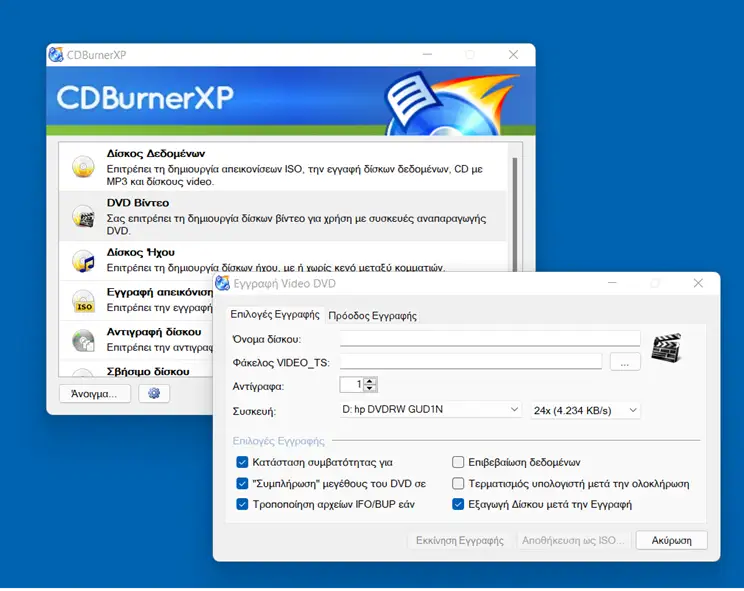The image size is (744, 591).
Task: Toggle Τροποποίηση αρχείων IFO/BUP checkbox
Action: click(x=242, y=504)
